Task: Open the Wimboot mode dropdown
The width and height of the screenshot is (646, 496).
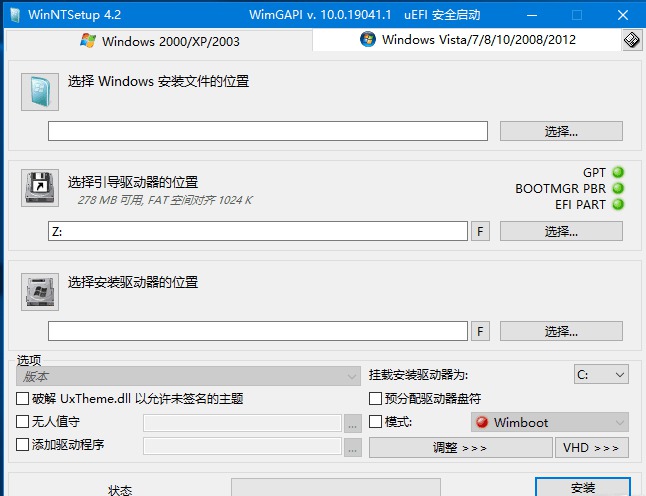Action: [x=550, y=422]
